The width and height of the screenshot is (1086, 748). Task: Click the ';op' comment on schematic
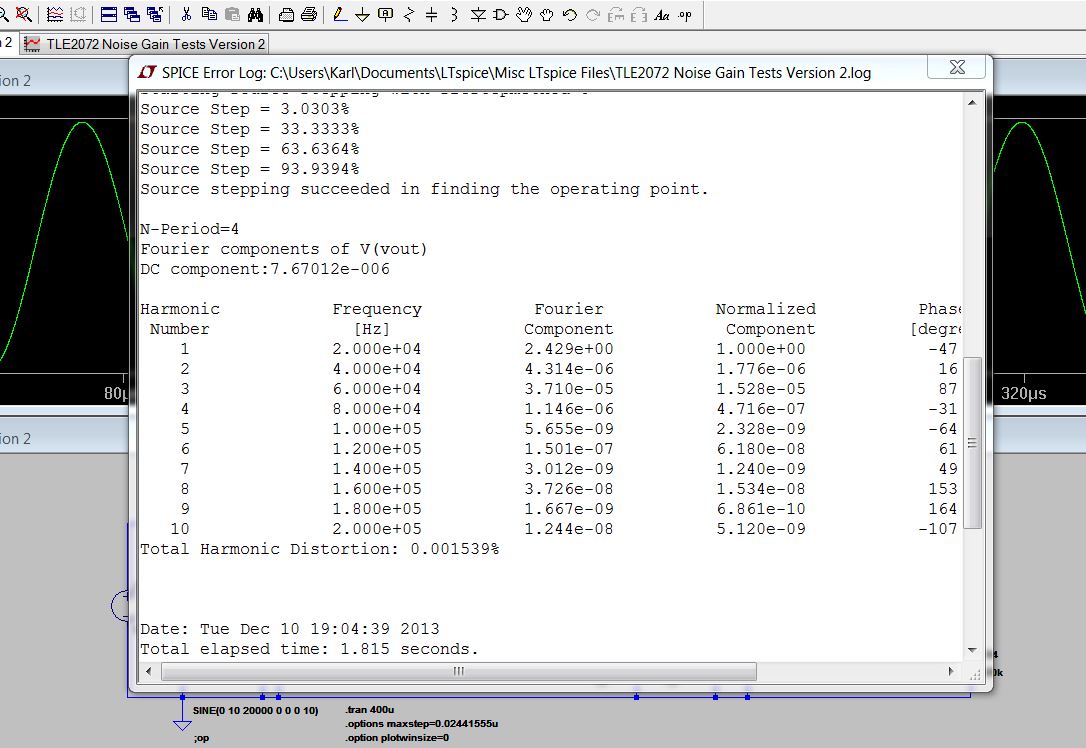tap(202, 738)
